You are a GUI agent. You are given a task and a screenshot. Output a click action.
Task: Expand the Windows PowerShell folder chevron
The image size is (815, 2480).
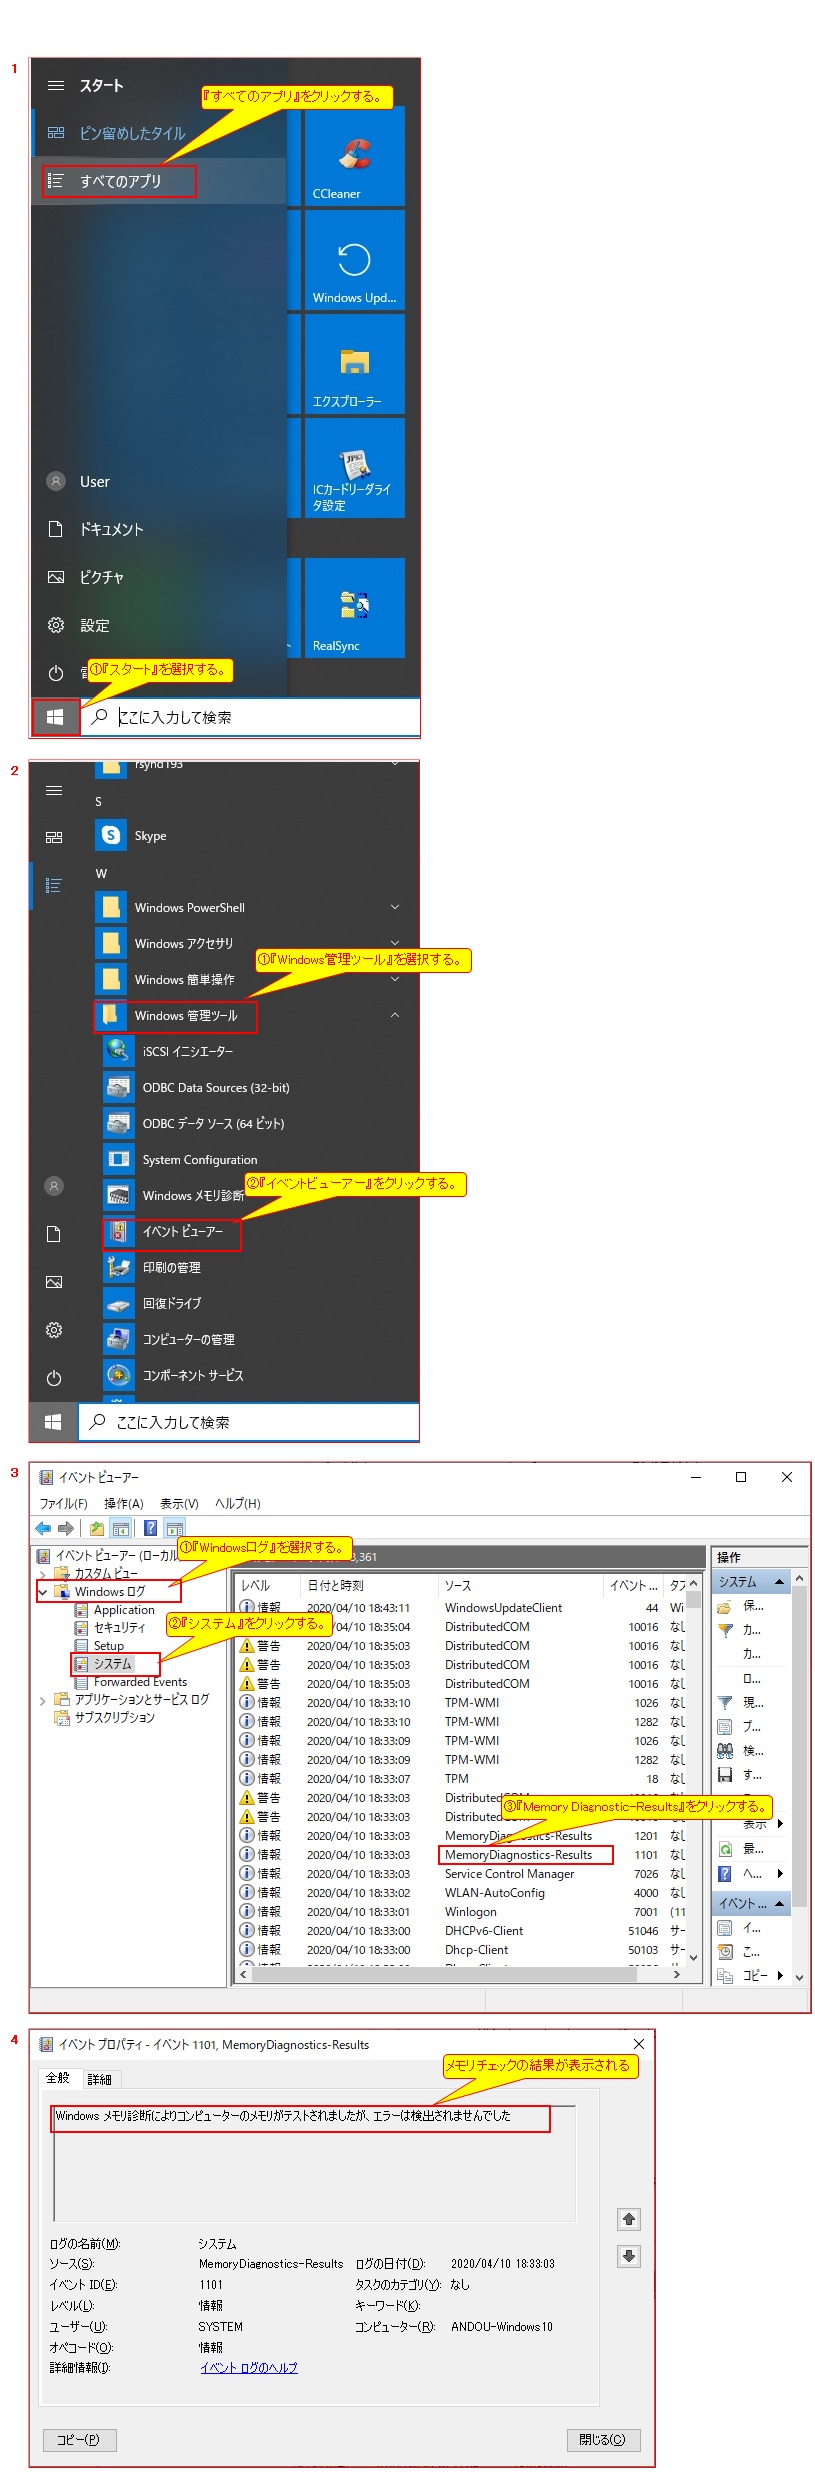click(x=395, y=907)
